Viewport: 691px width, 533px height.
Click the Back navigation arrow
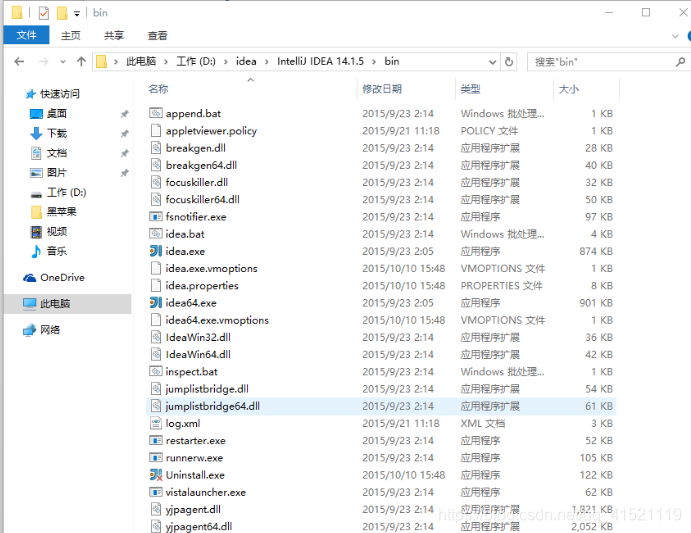19,61
